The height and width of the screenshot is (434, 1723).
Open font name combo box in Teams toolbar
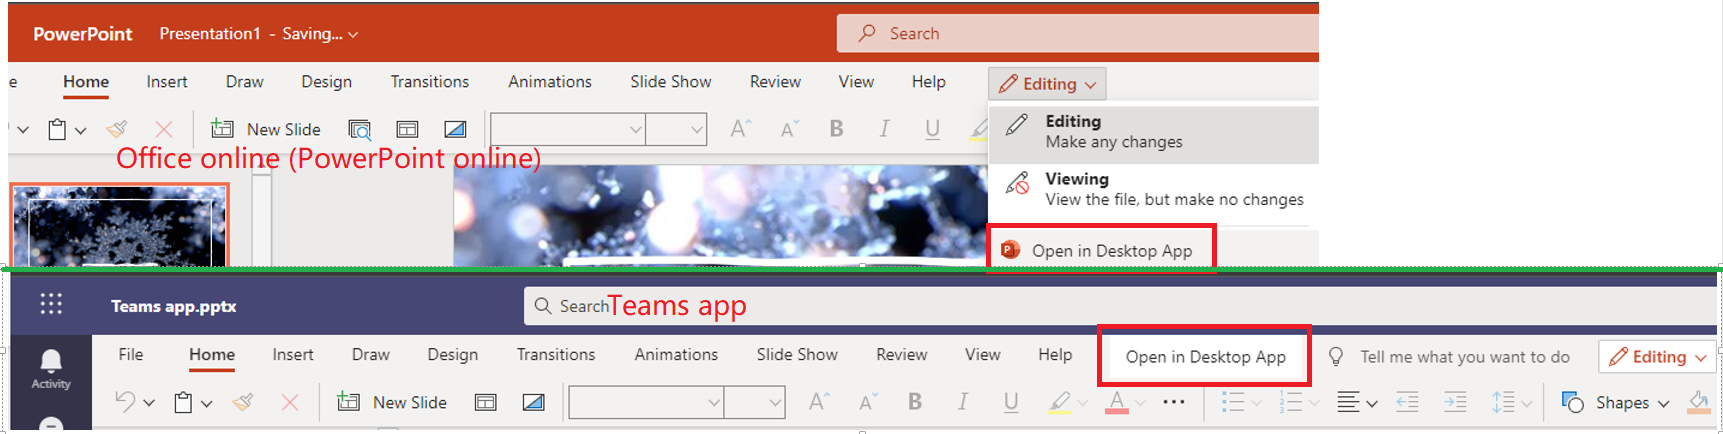click(646, 402)
